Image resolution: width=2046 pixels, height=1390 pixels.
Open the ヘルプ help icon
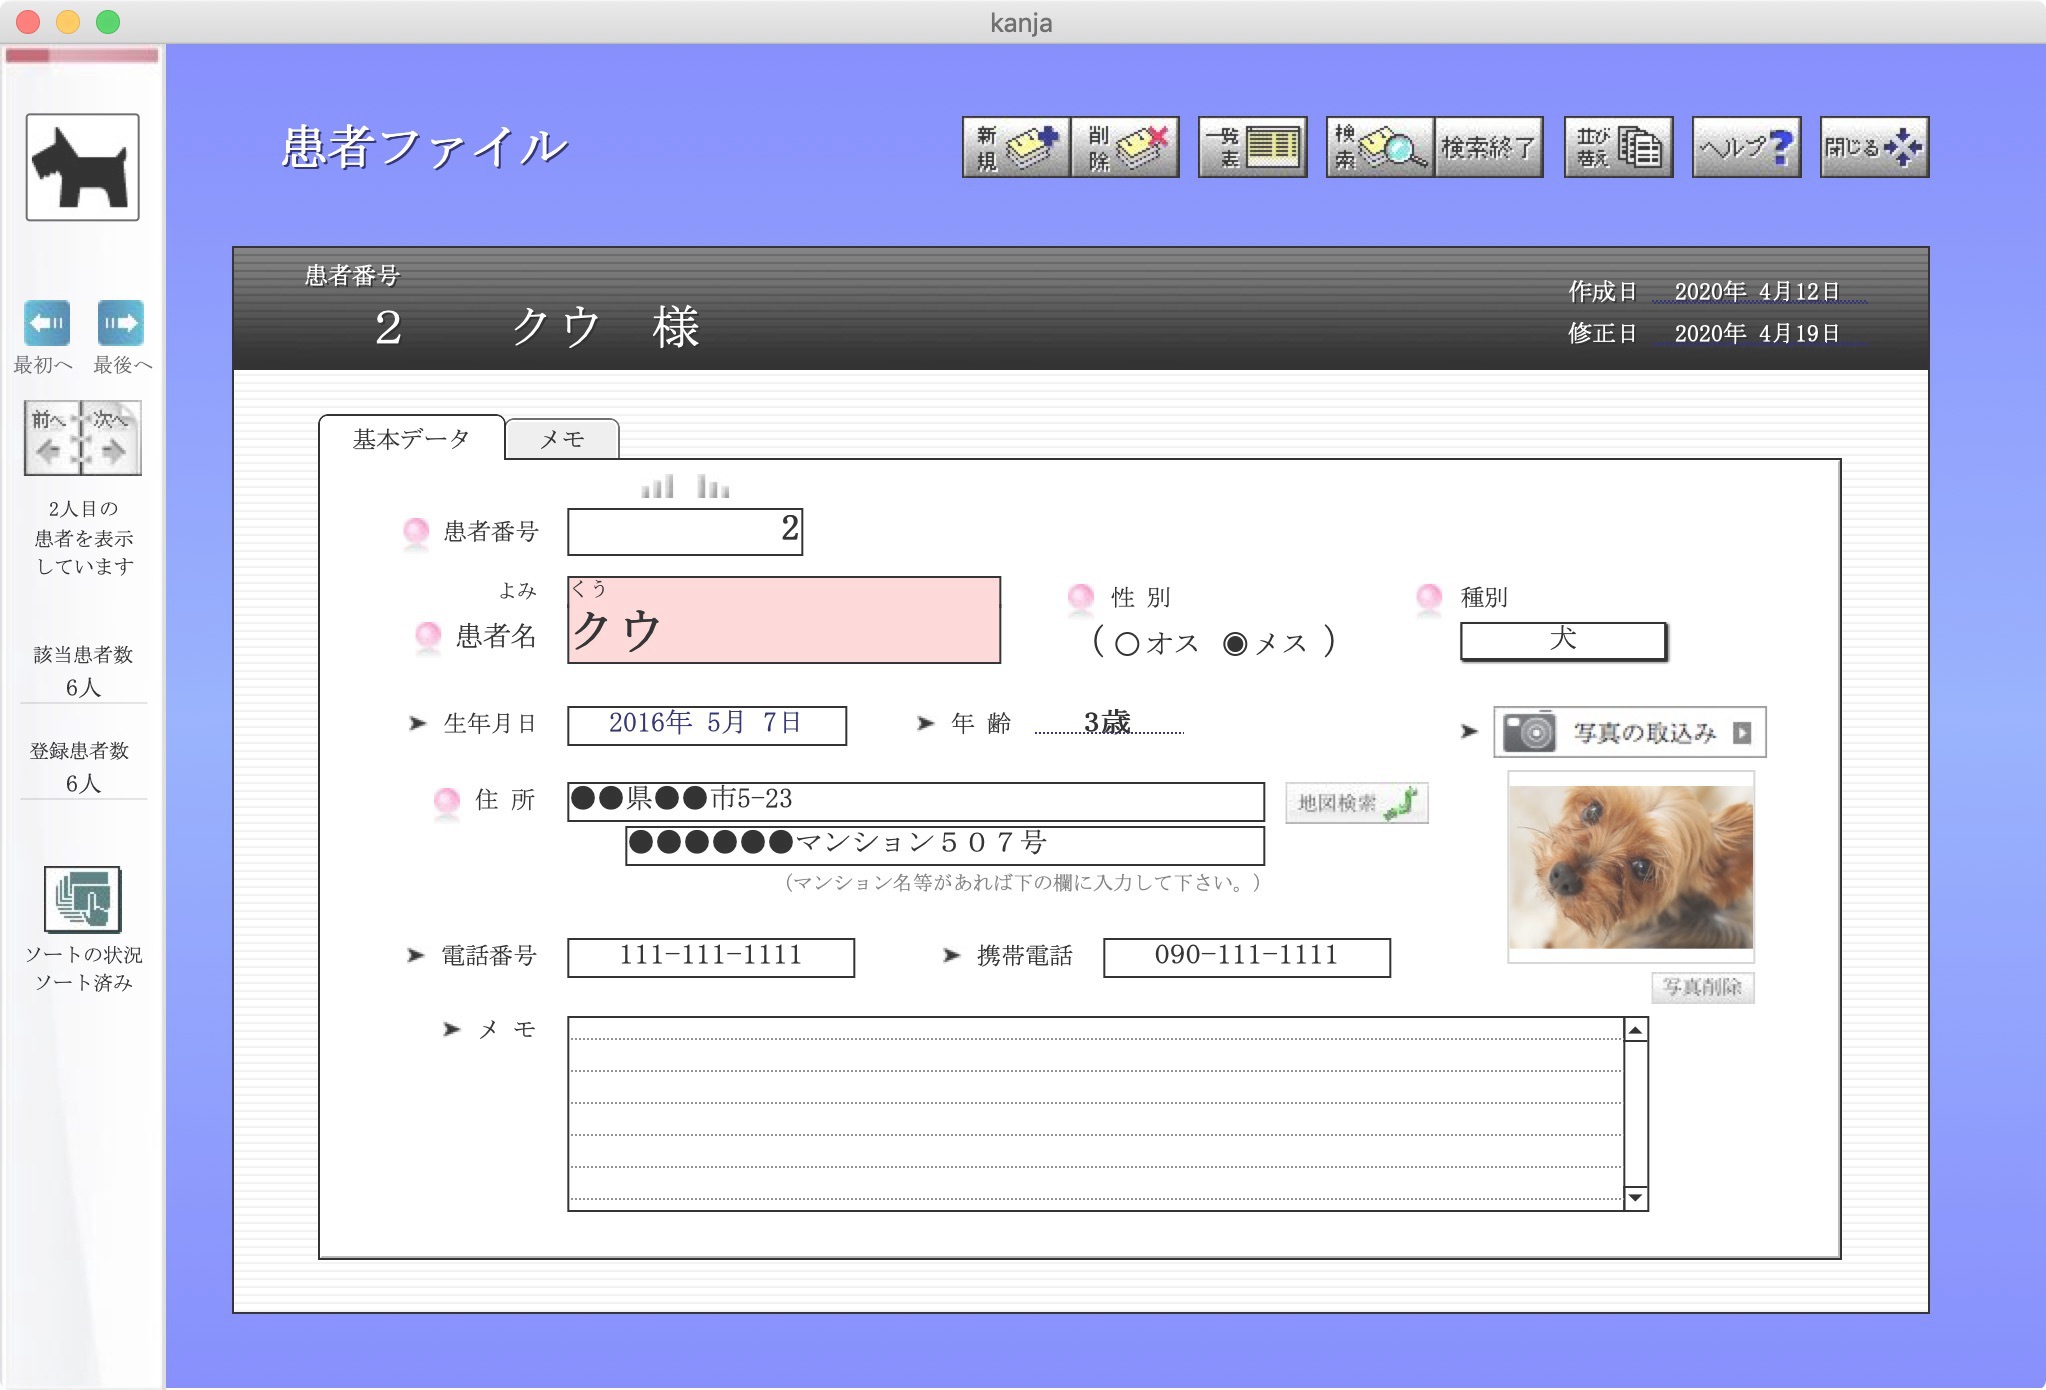1745,147
